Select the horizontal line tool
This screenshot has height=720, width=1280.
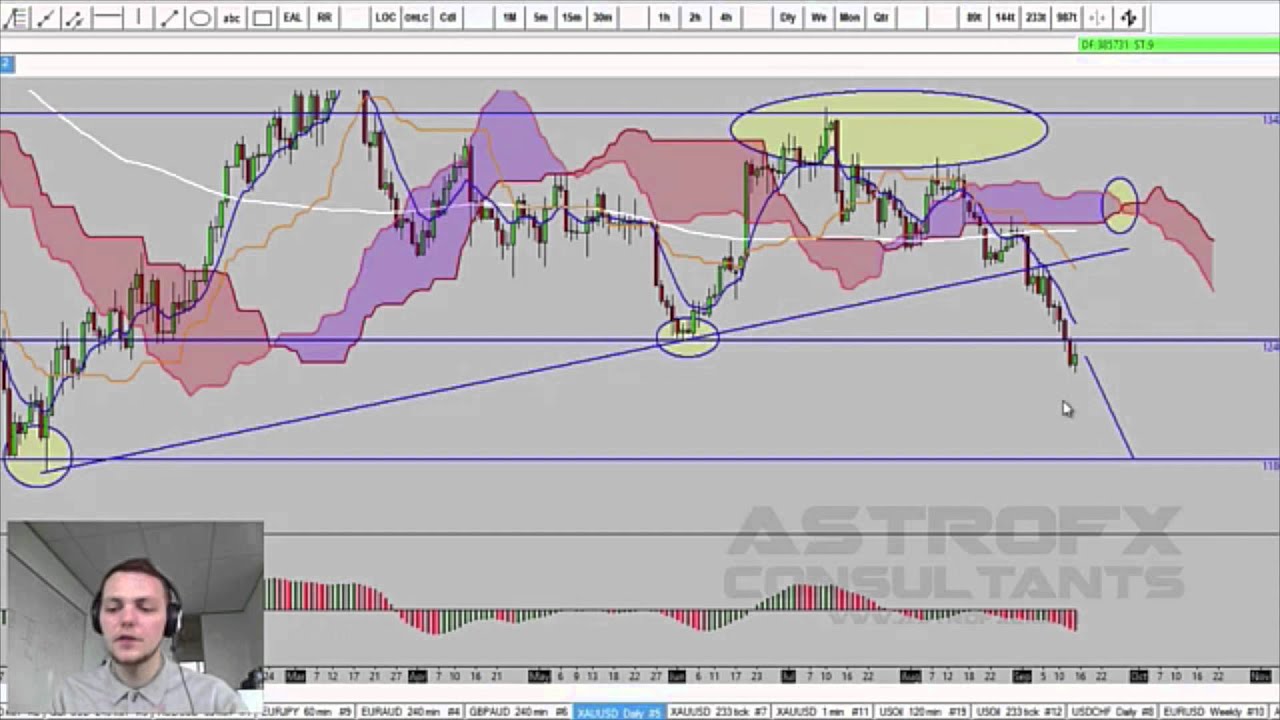pos(107,17)
